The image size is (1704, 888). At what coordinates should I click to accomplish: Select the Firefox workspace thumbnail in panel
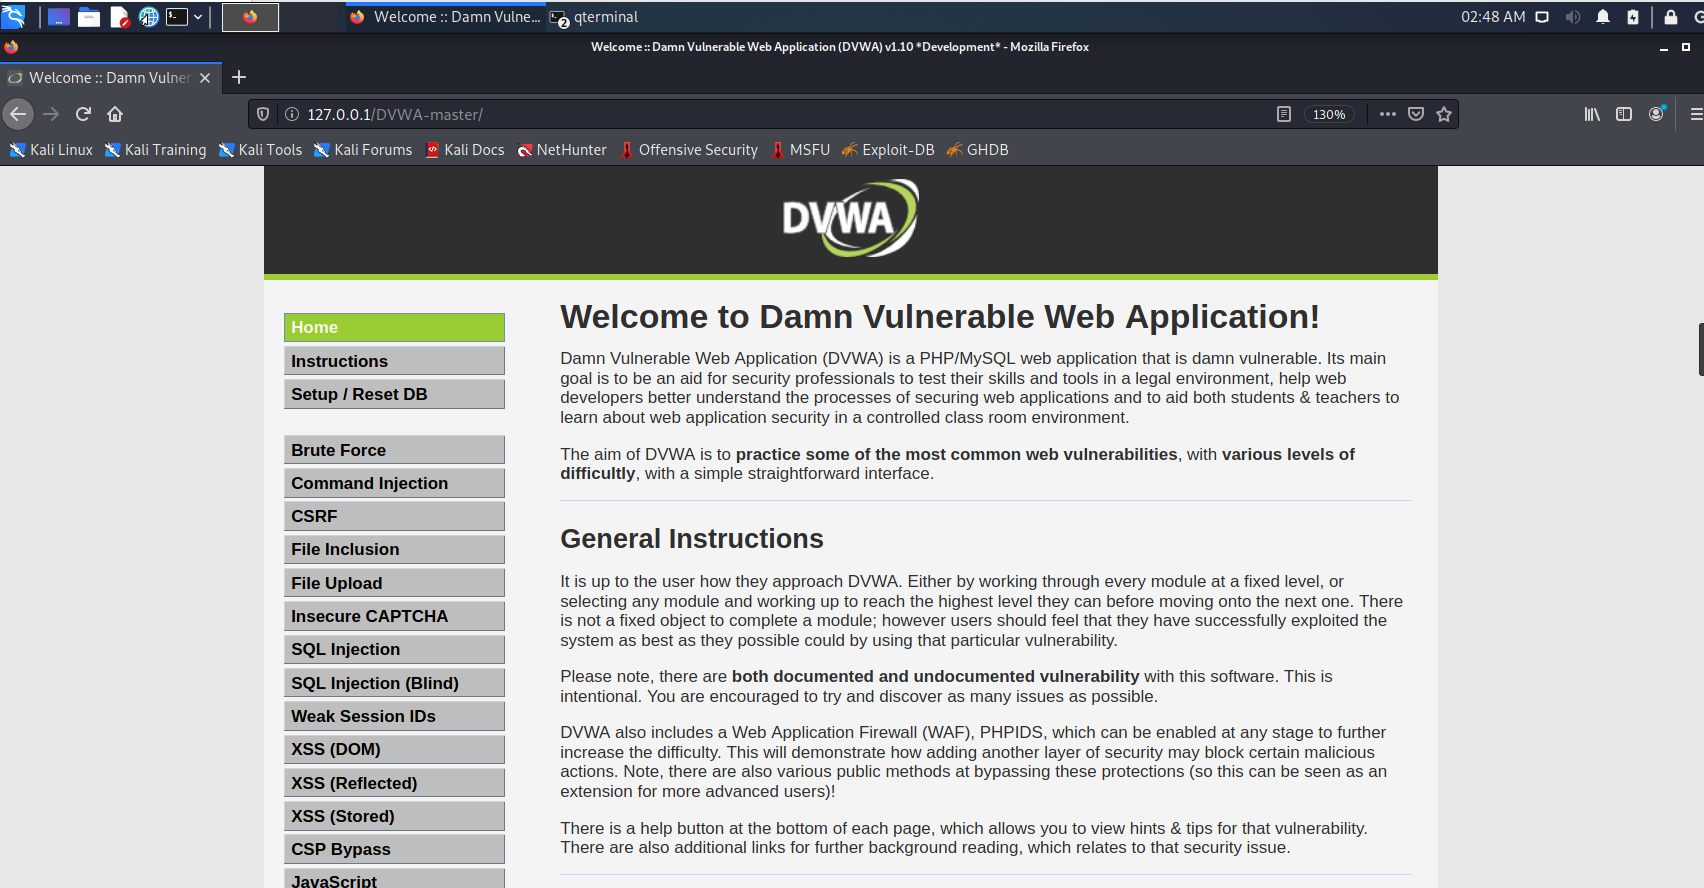coord(250,17)
